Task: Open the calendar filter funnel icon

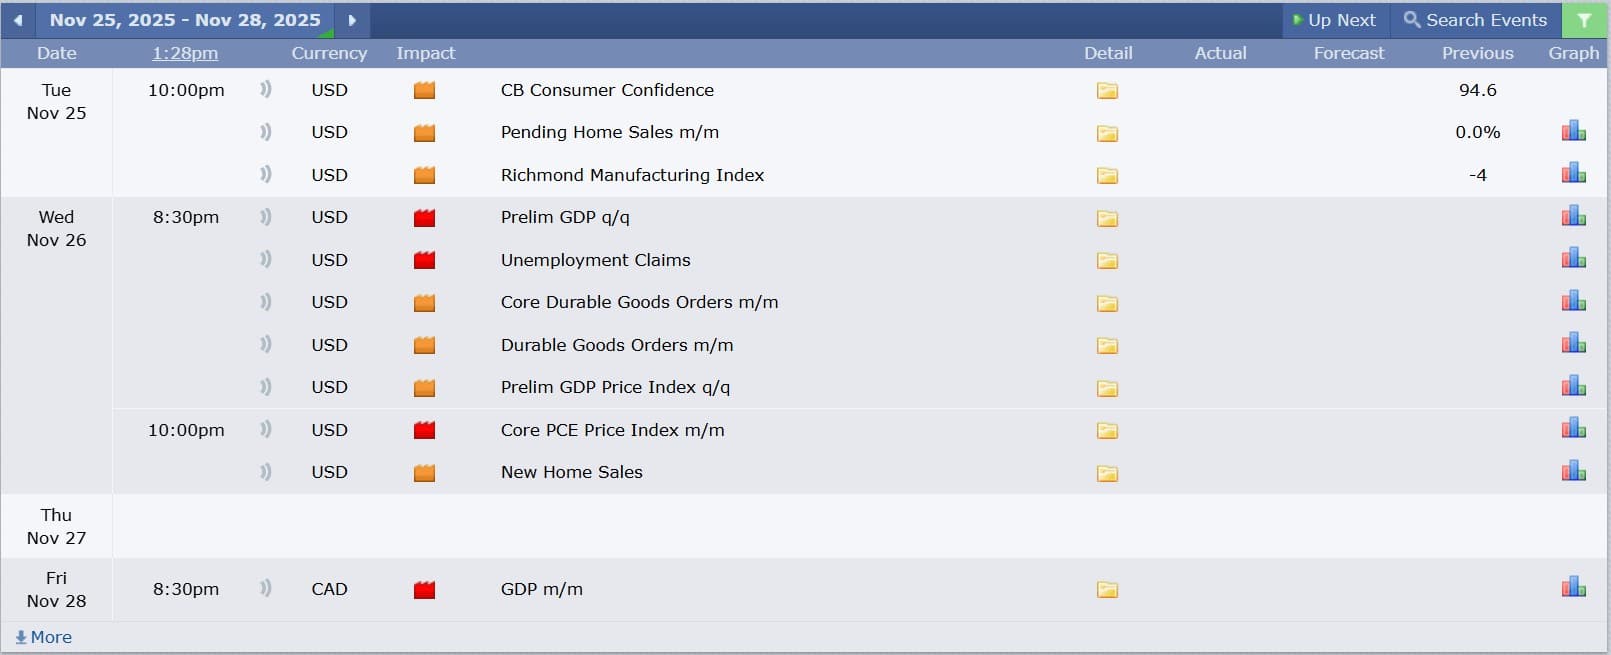Action: pos(1584,20)
